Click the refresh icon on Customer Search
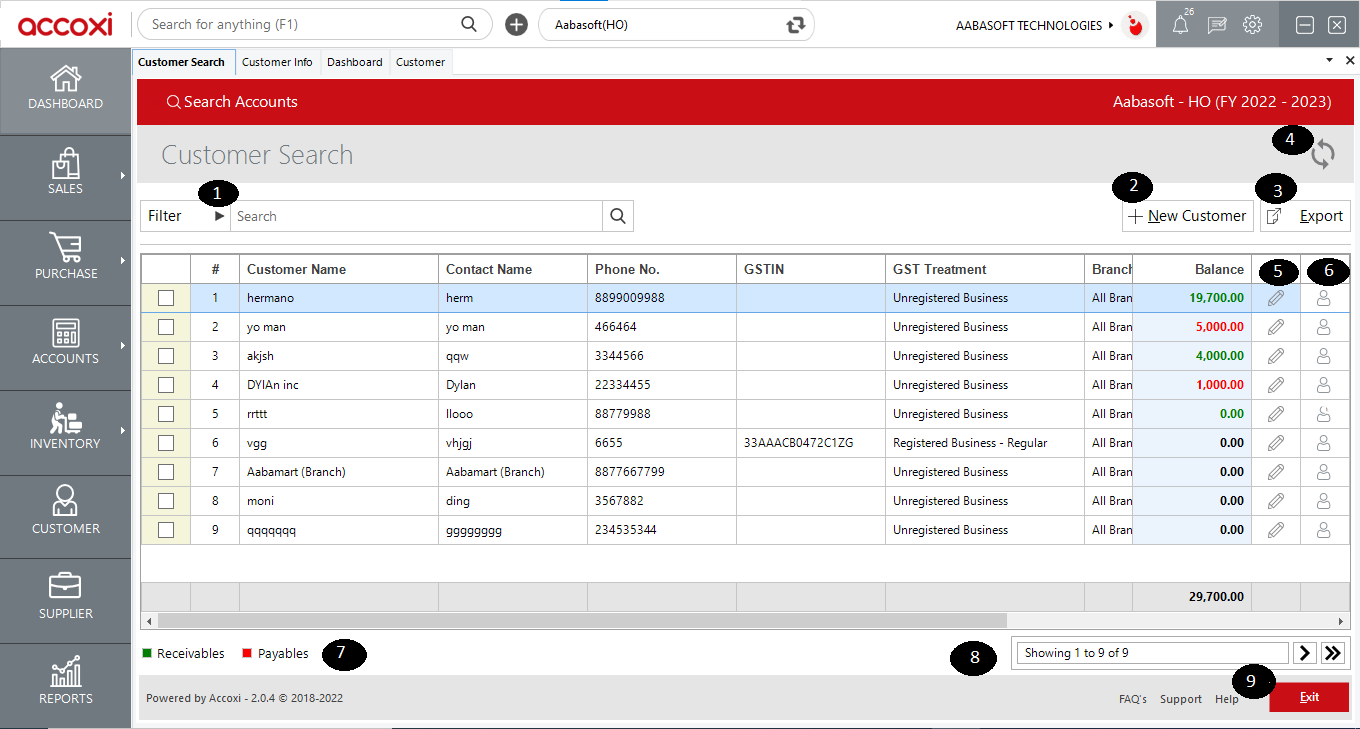This screenshot has height=729, width=1360. coord(1323,154)
